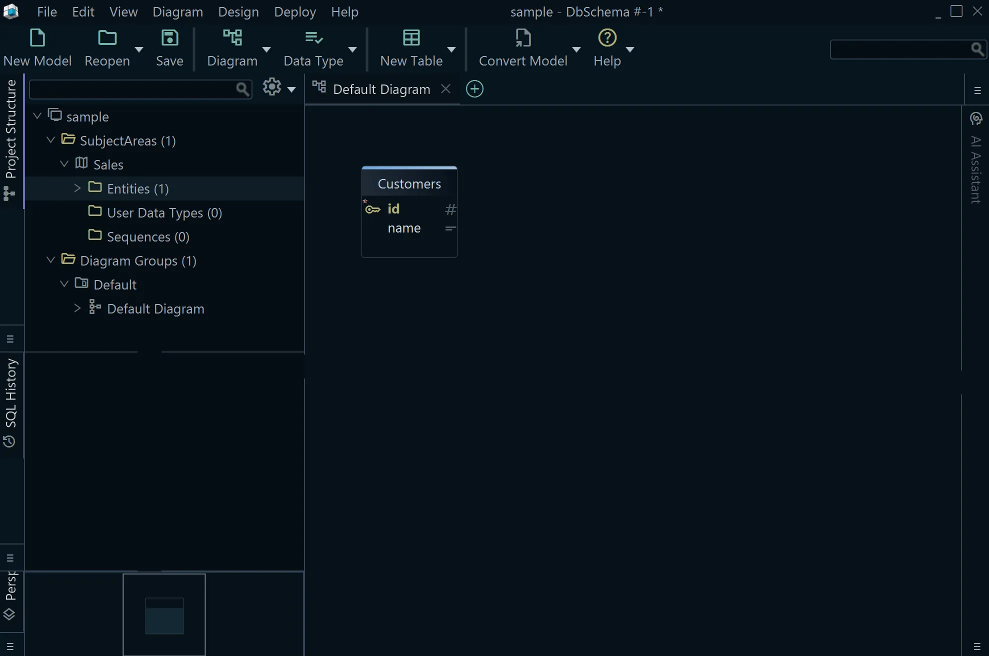
Task: Add a new diagram tab with plus icon
Action: [475, 89]
